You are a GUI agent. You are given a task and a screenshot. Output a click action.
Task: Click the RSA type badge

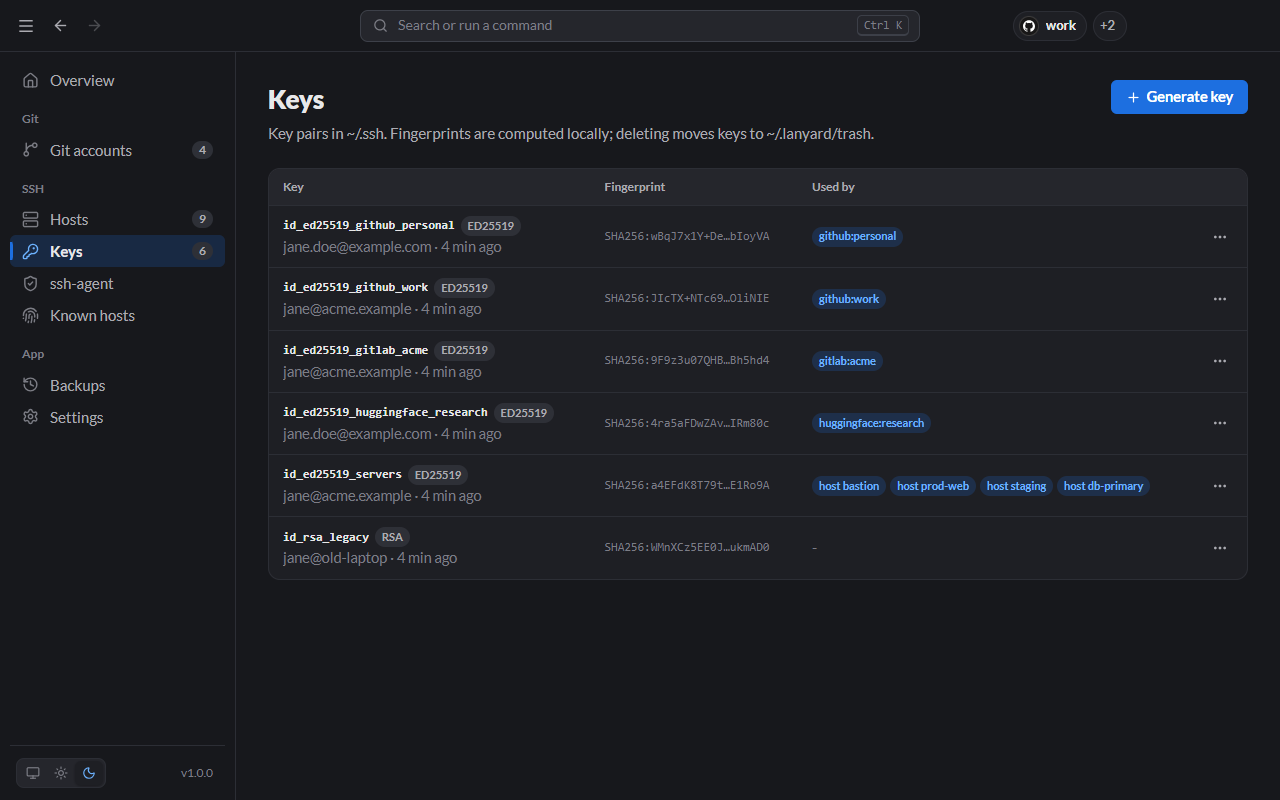(x=393, y=537)
